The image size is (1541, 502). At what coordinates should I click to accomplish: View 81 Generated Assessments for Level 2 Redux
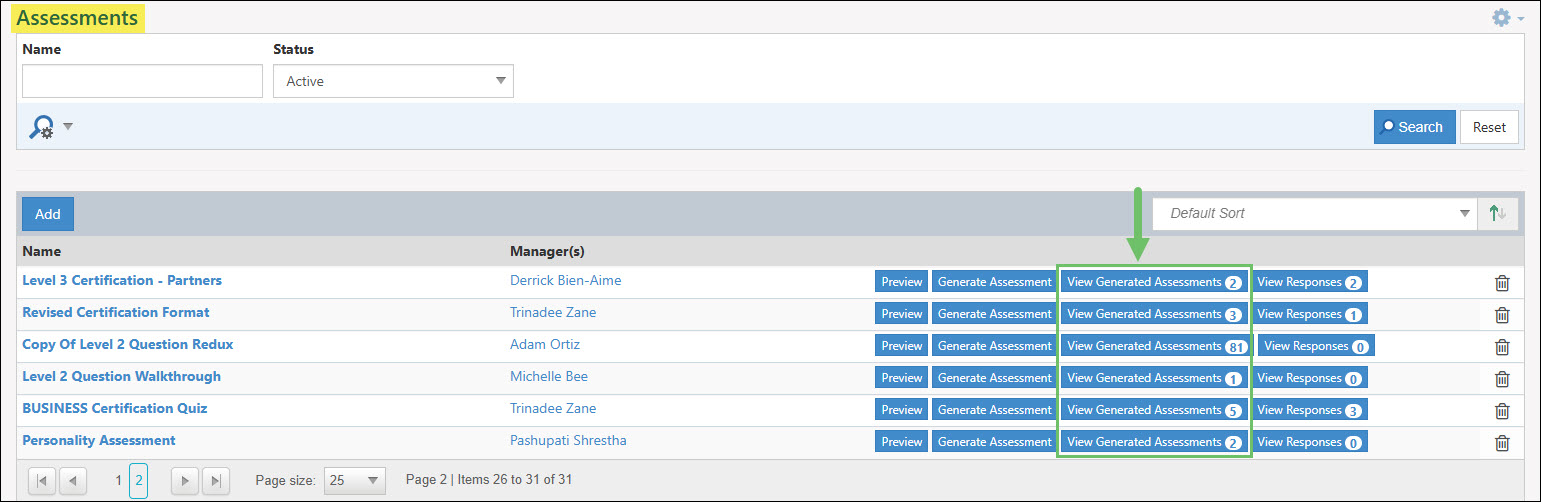click(1158, 346)
